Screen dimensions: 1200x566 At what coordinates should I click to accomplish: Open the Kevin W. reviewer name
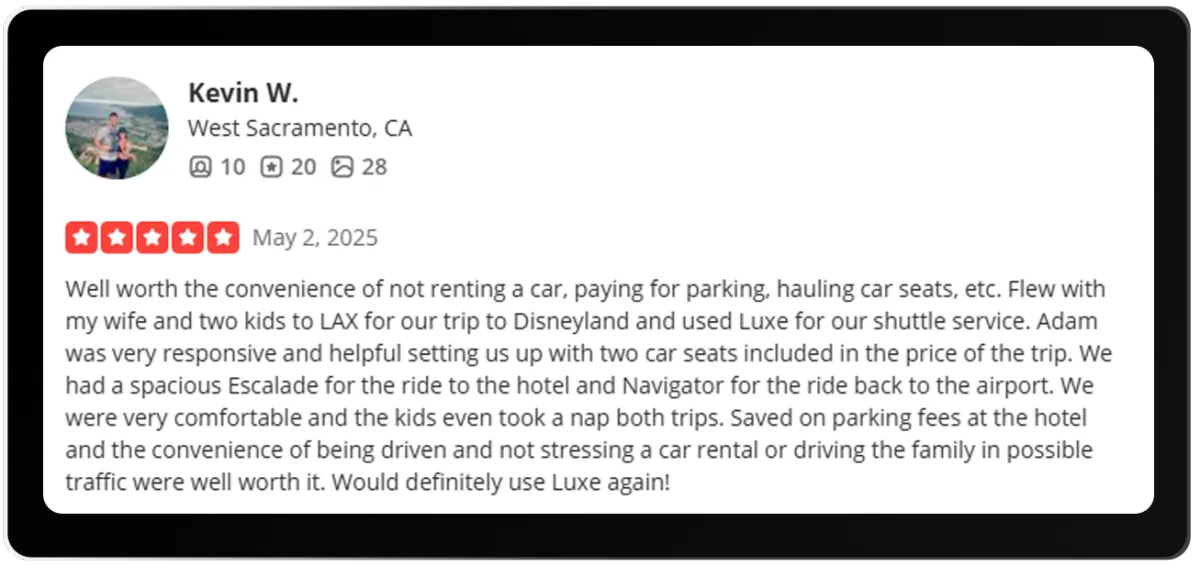pyautogui.click(x=243, y=93)
